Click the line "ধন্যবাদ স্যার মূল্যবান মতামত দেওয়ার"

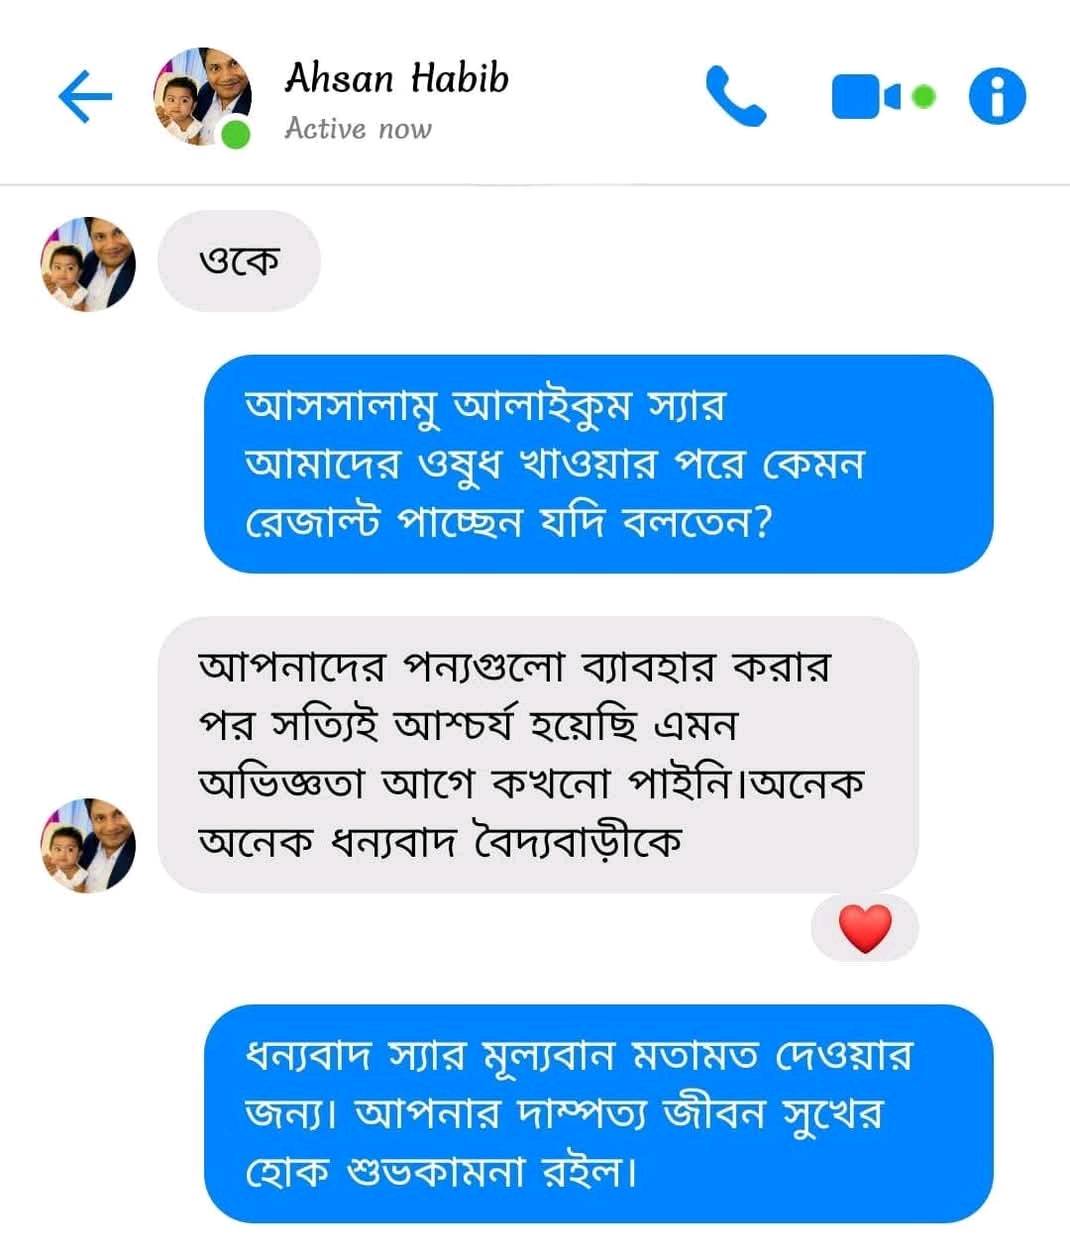coord(578,1055)
